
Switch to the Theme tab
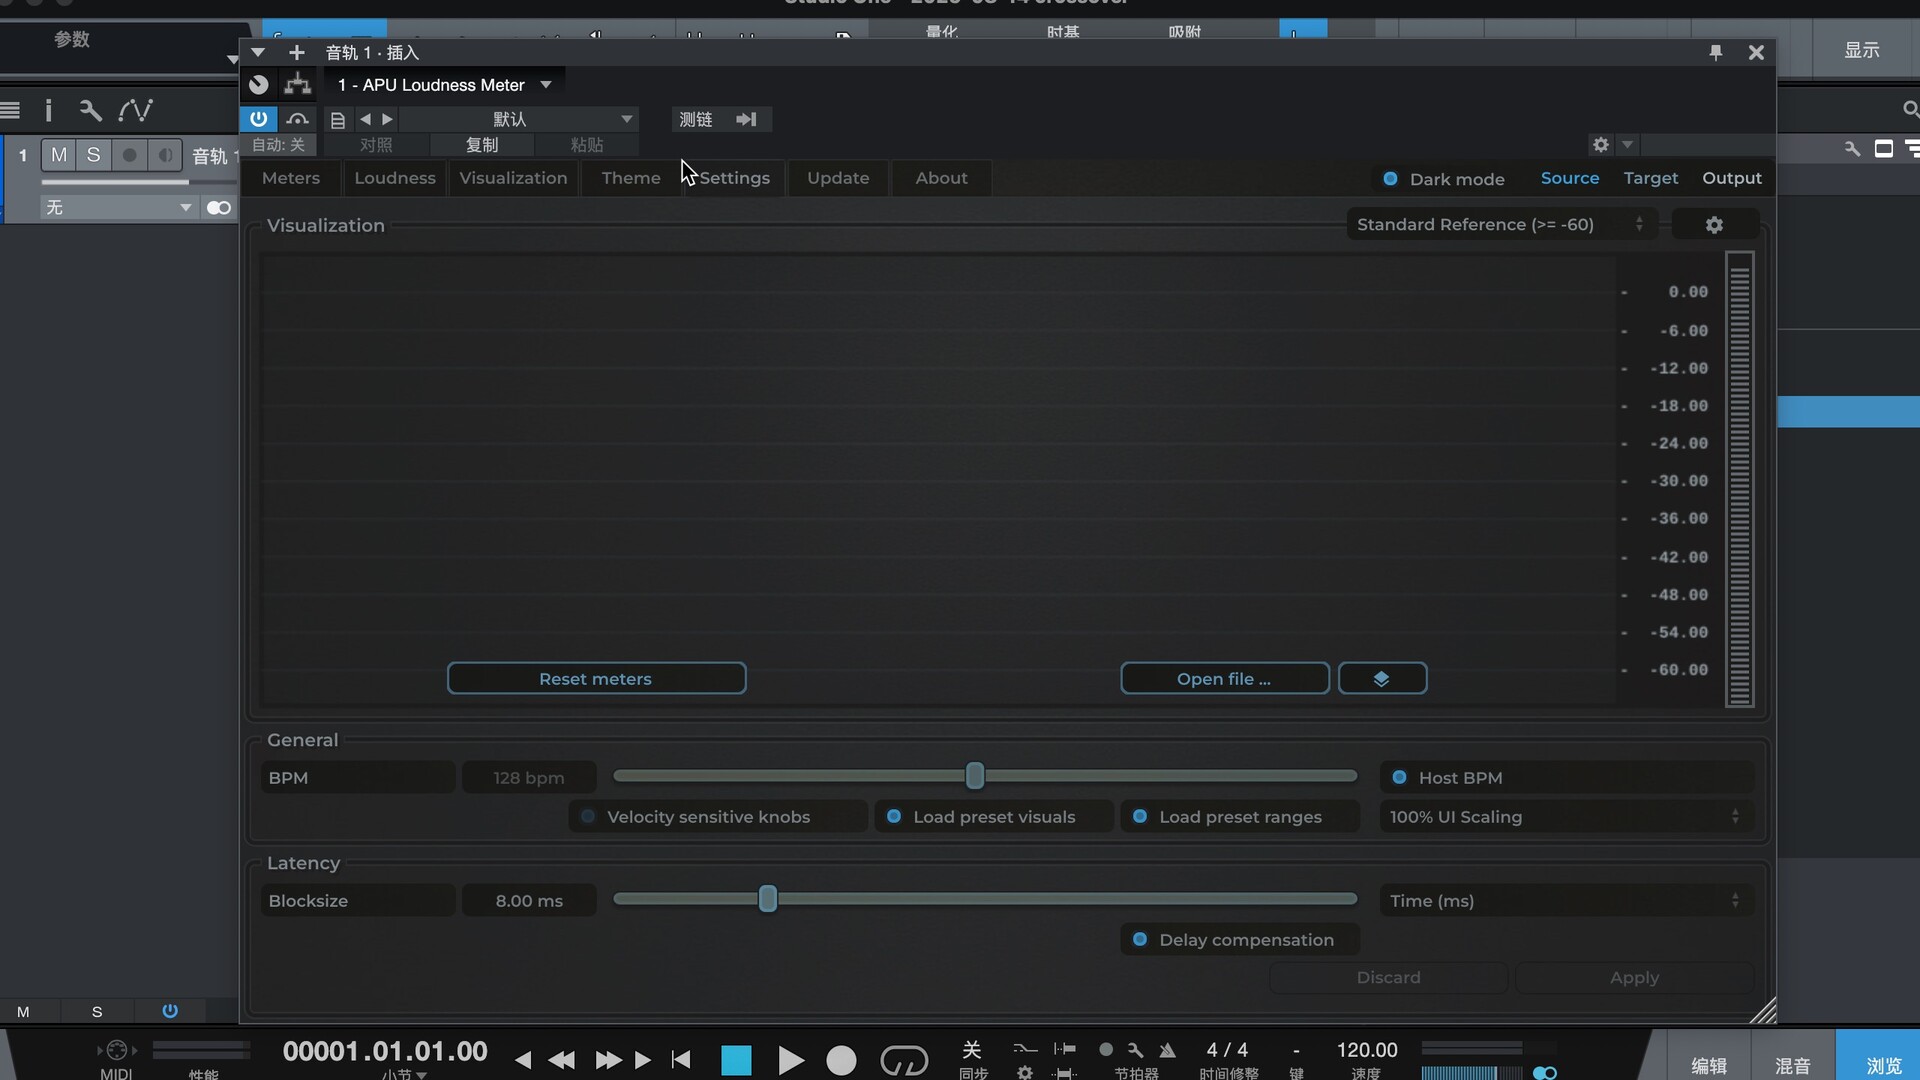(x=631, y=178)
